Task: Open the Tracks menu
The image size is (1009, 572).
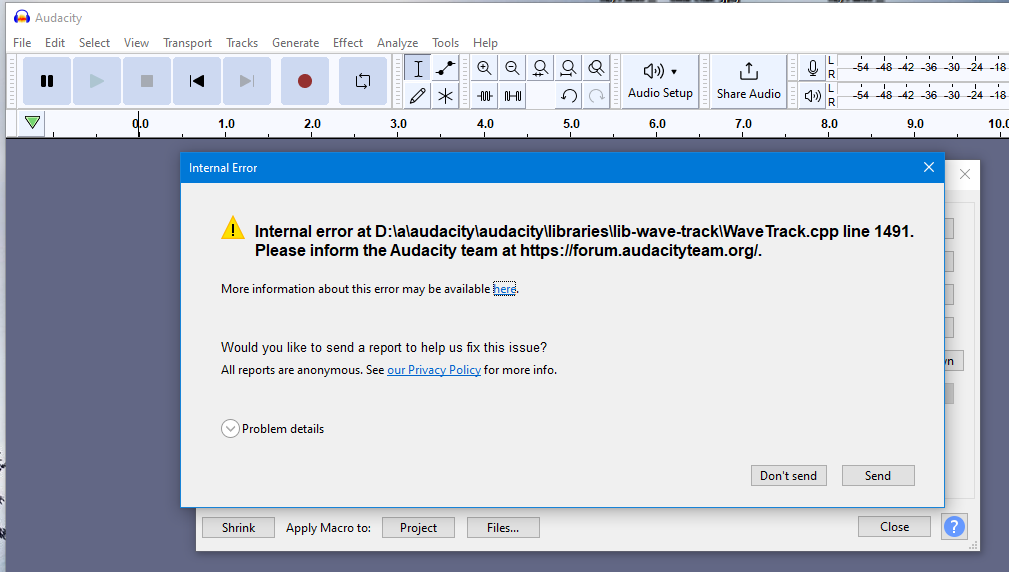Action: 242,42
